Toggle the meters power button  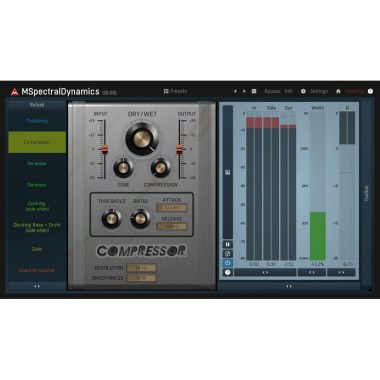(x=228, y=263)
